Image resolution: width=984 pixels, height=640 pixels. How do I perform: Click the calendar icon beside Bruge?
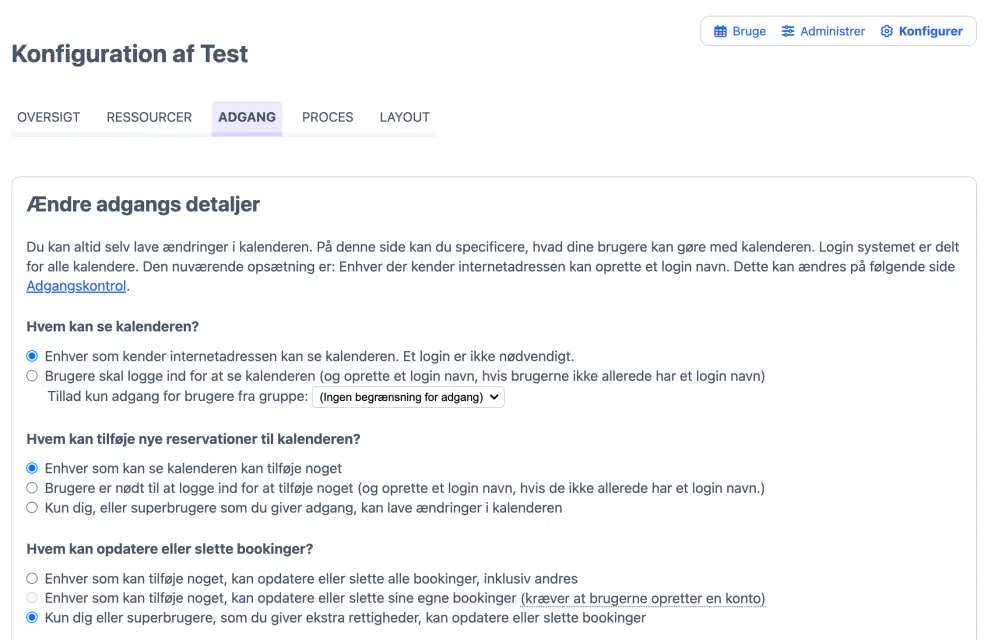720,31
